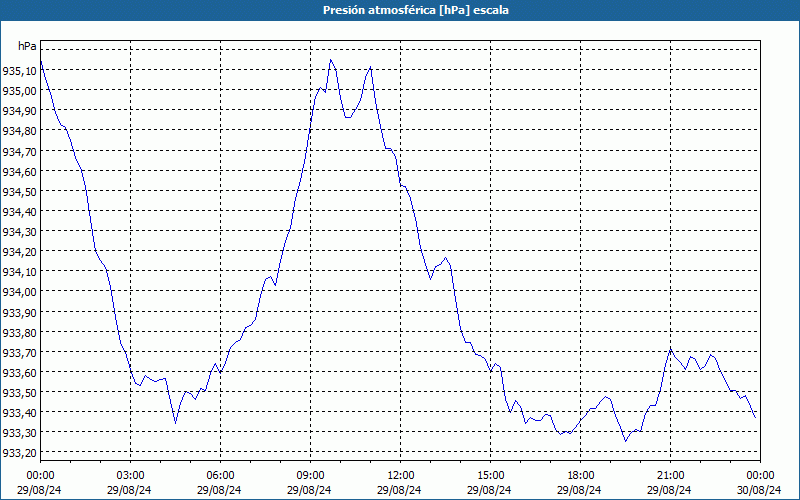
Task: Click the pressure curve dip near 04:30
Action: coord(176,422)
